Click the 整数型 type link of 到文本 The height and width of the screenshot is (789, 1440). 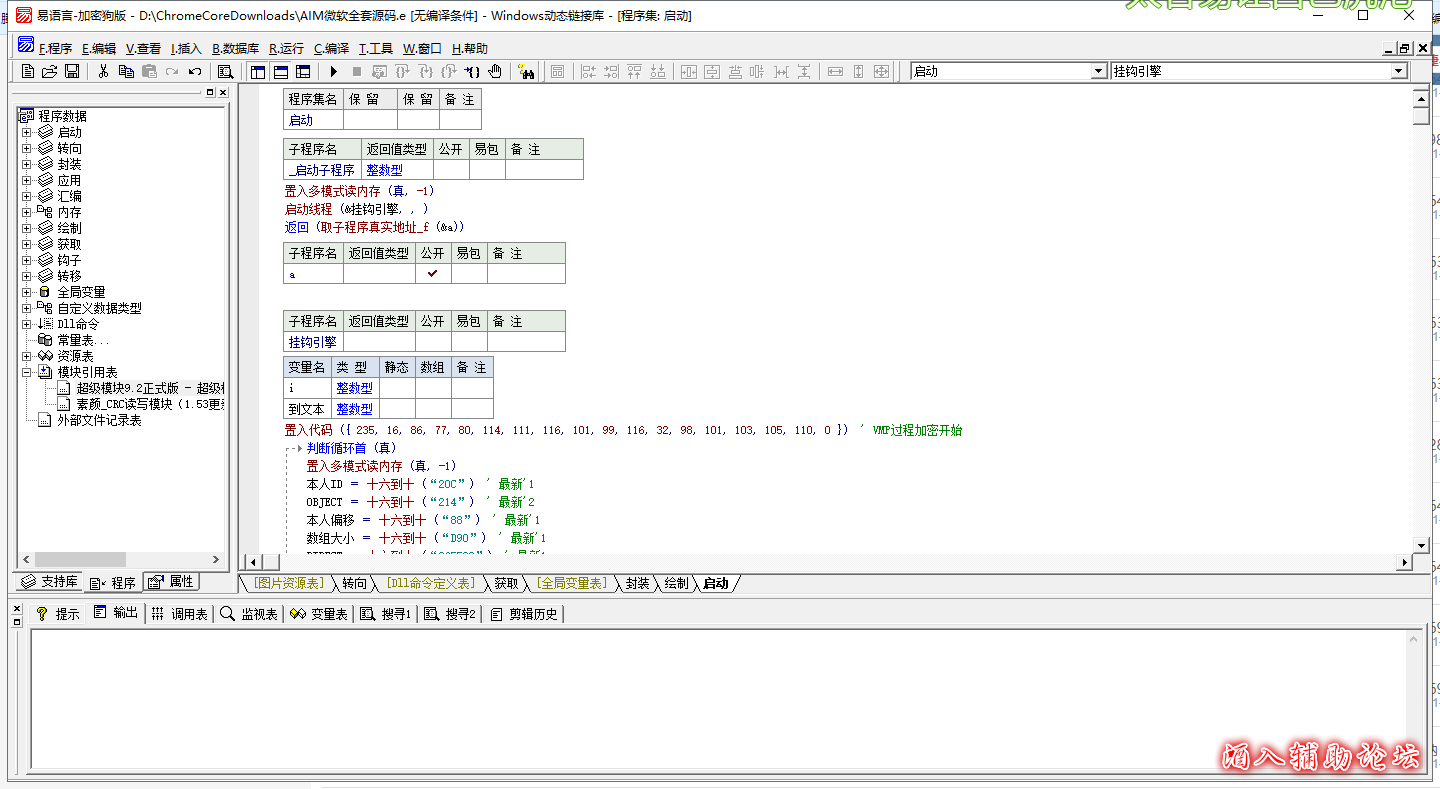click(x=354, y=407)
